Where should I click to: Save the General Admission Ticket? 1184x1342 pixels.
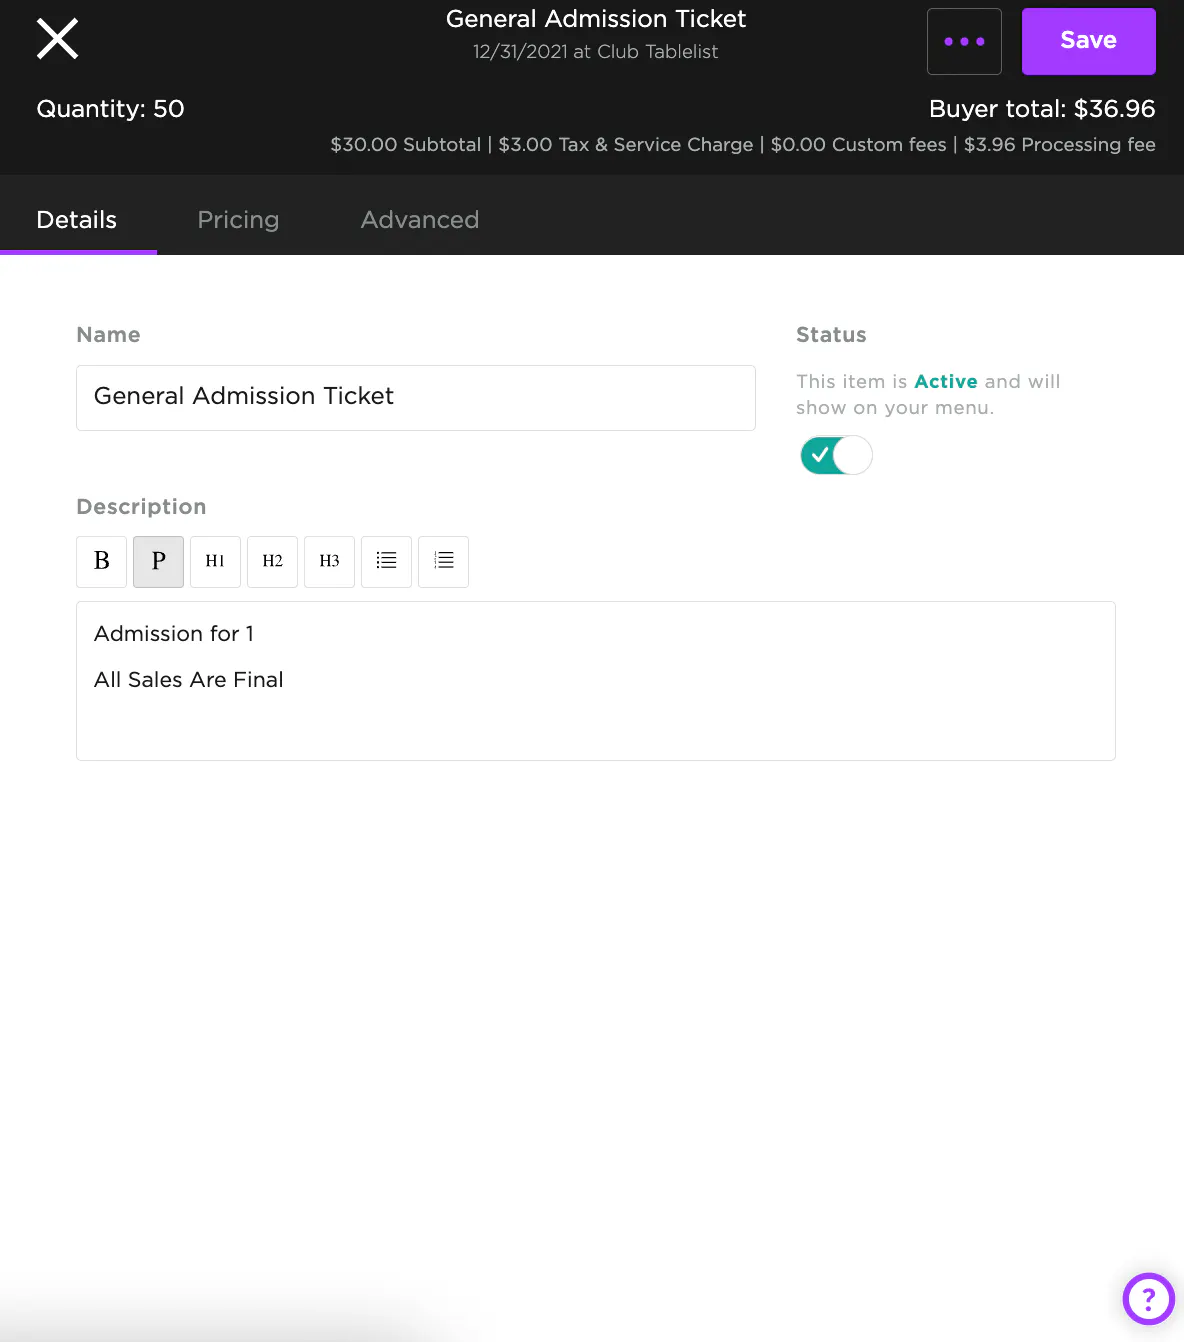pyautogui.click(x=1088, y=41)
